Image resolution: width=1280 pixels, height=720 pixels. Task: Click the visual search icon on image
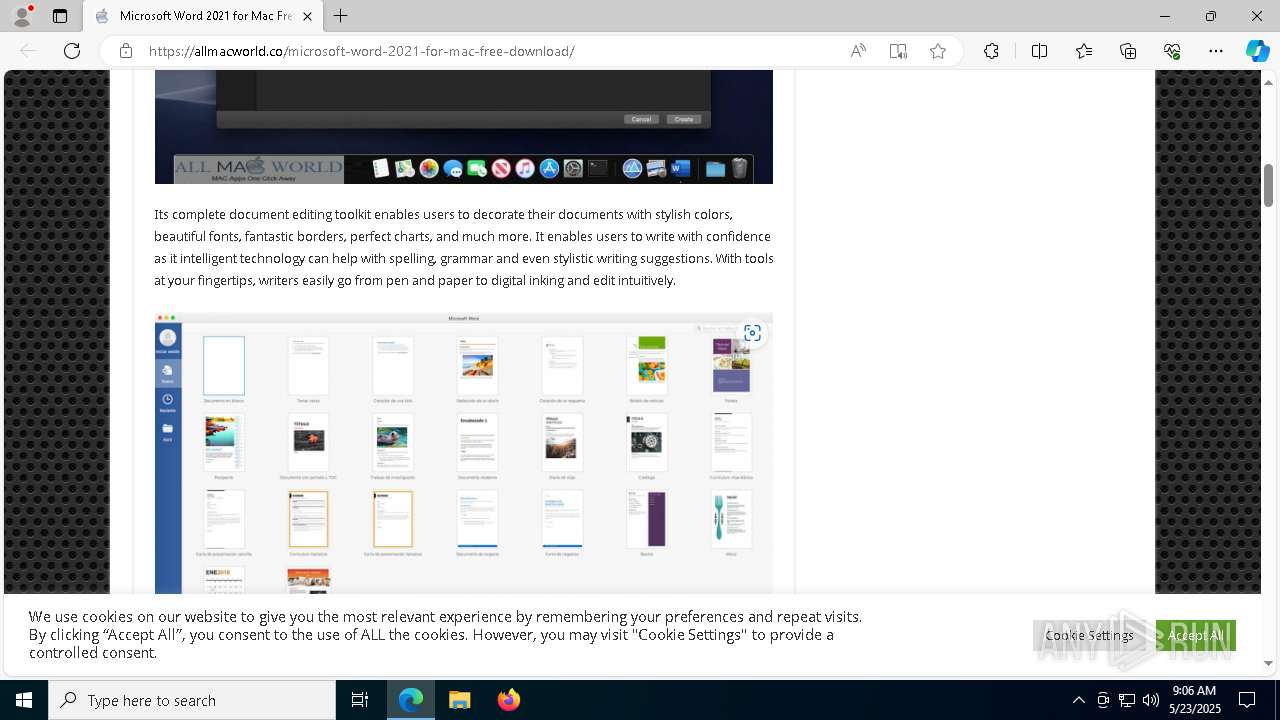pyautogui.click(x=752, y=333)
